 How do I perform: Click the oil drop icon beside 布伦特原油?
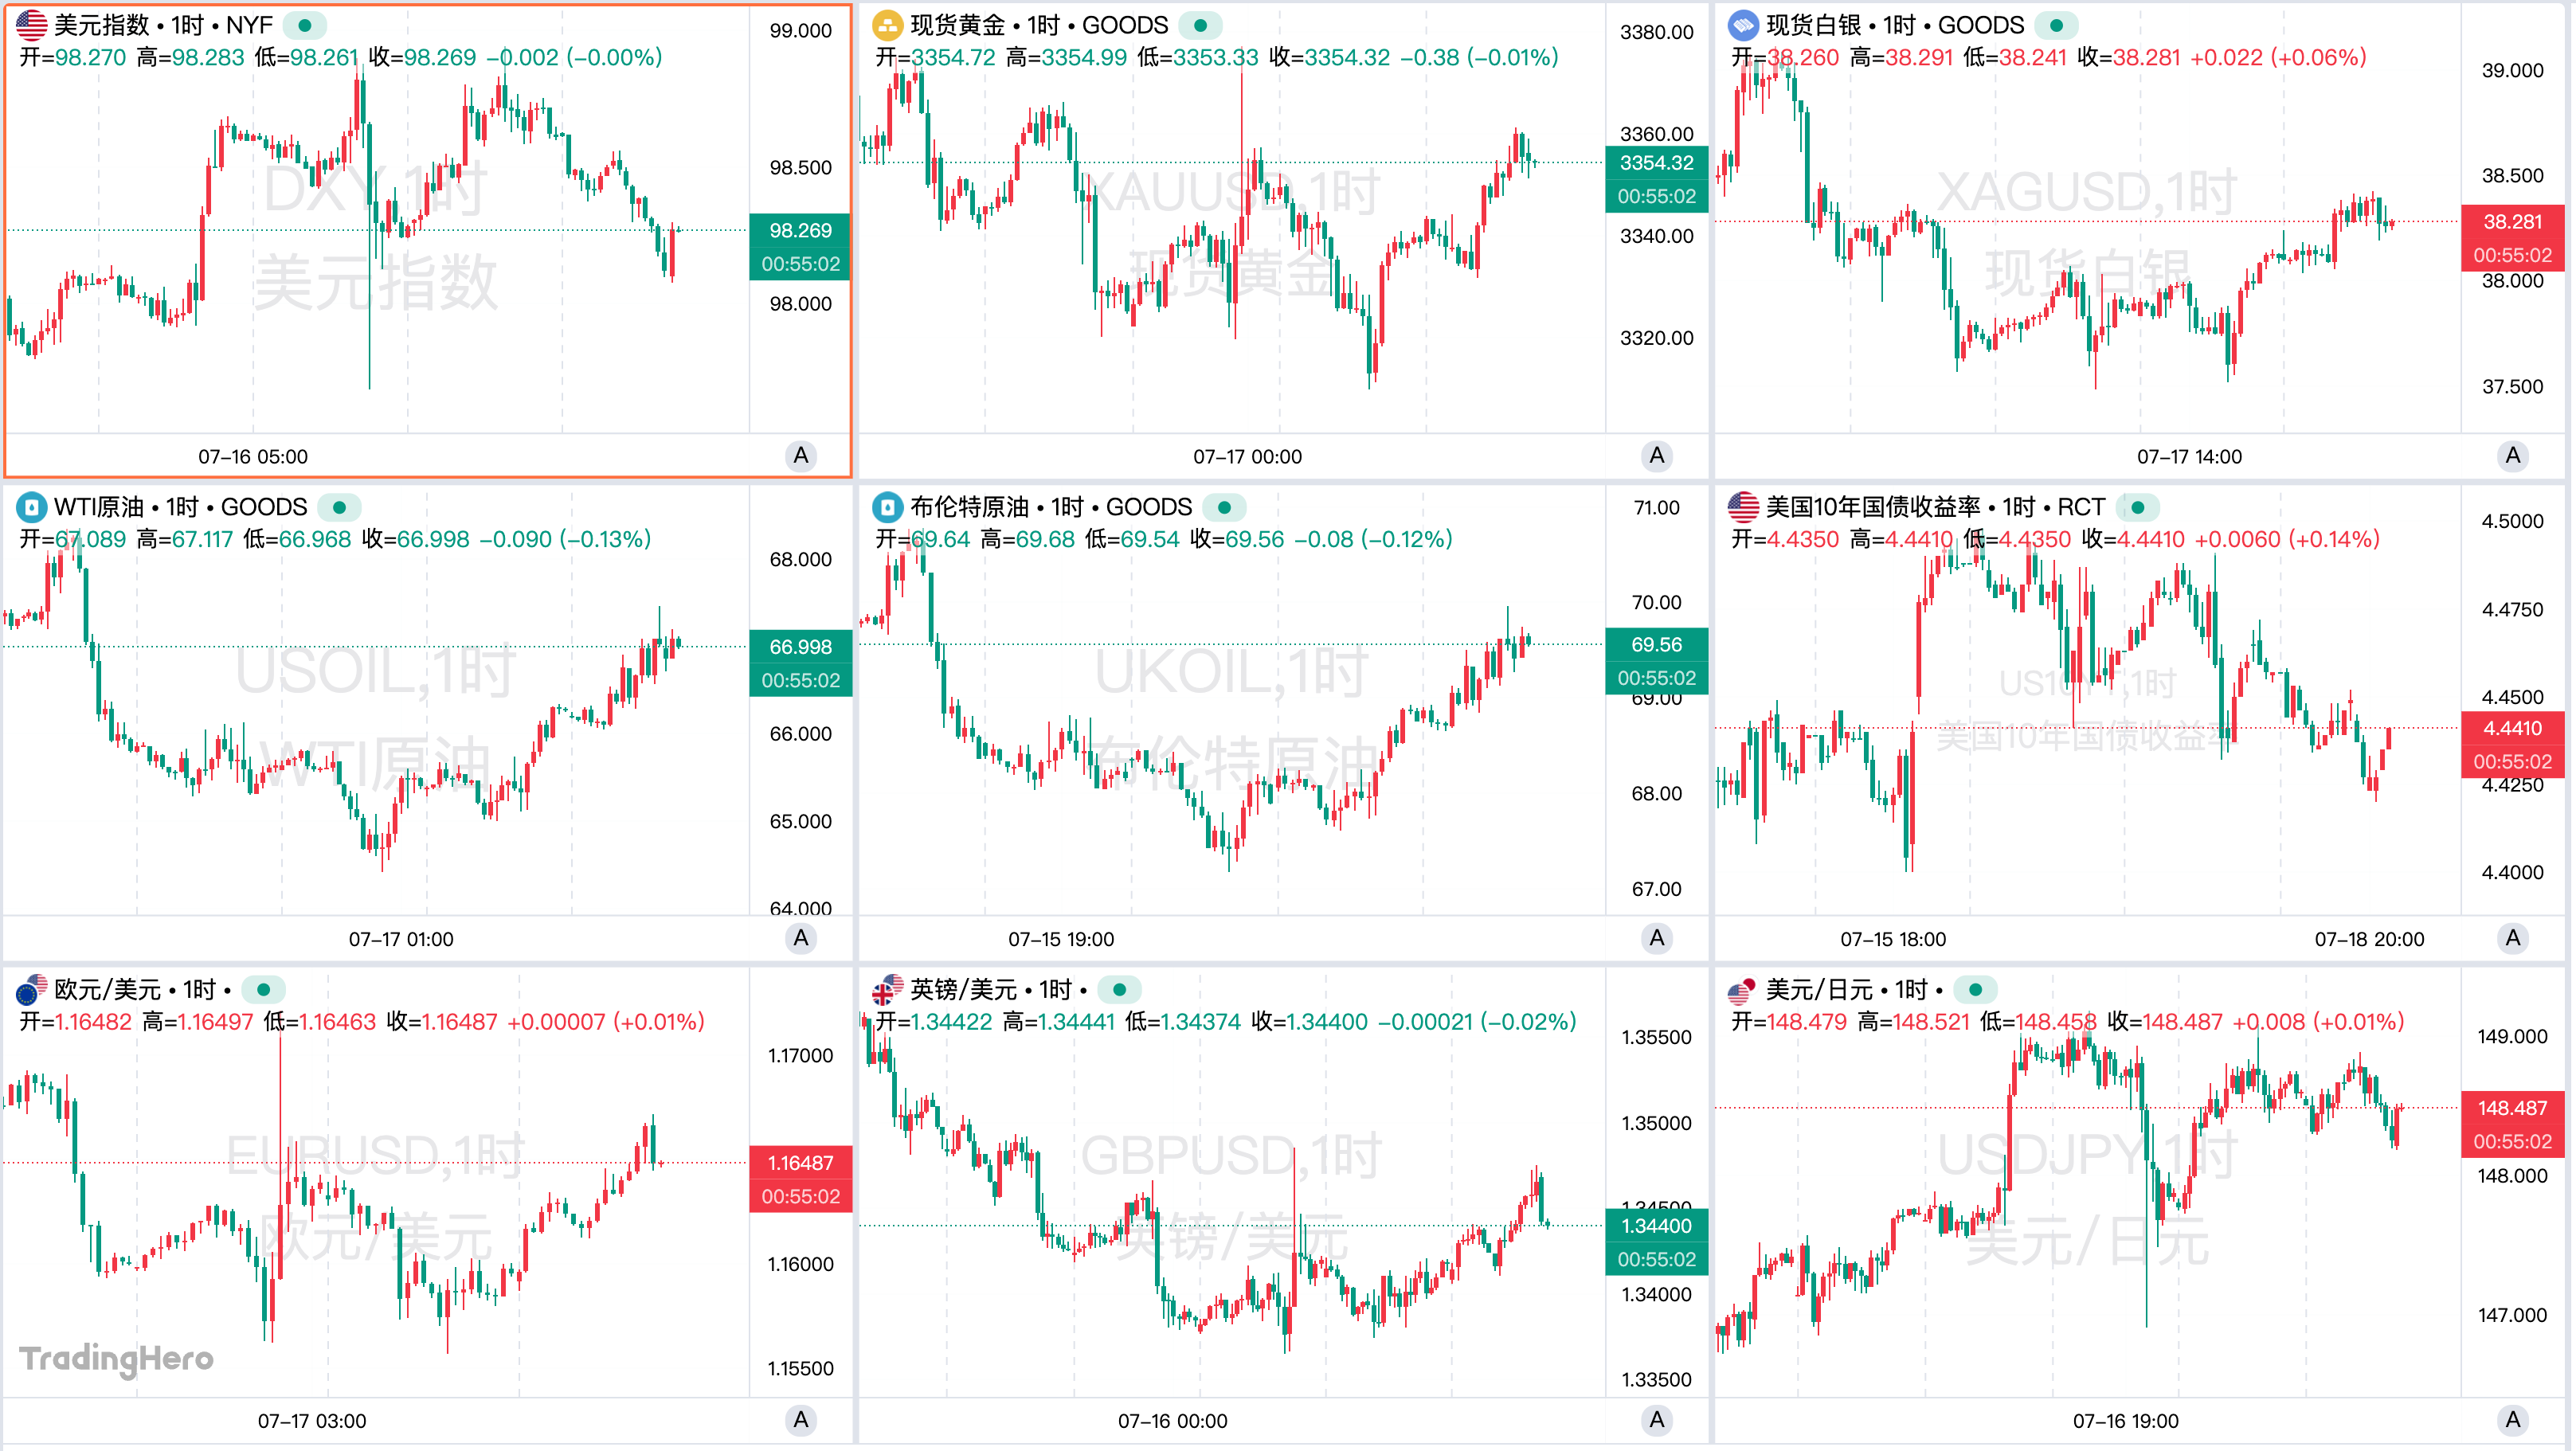pos(887,507)
